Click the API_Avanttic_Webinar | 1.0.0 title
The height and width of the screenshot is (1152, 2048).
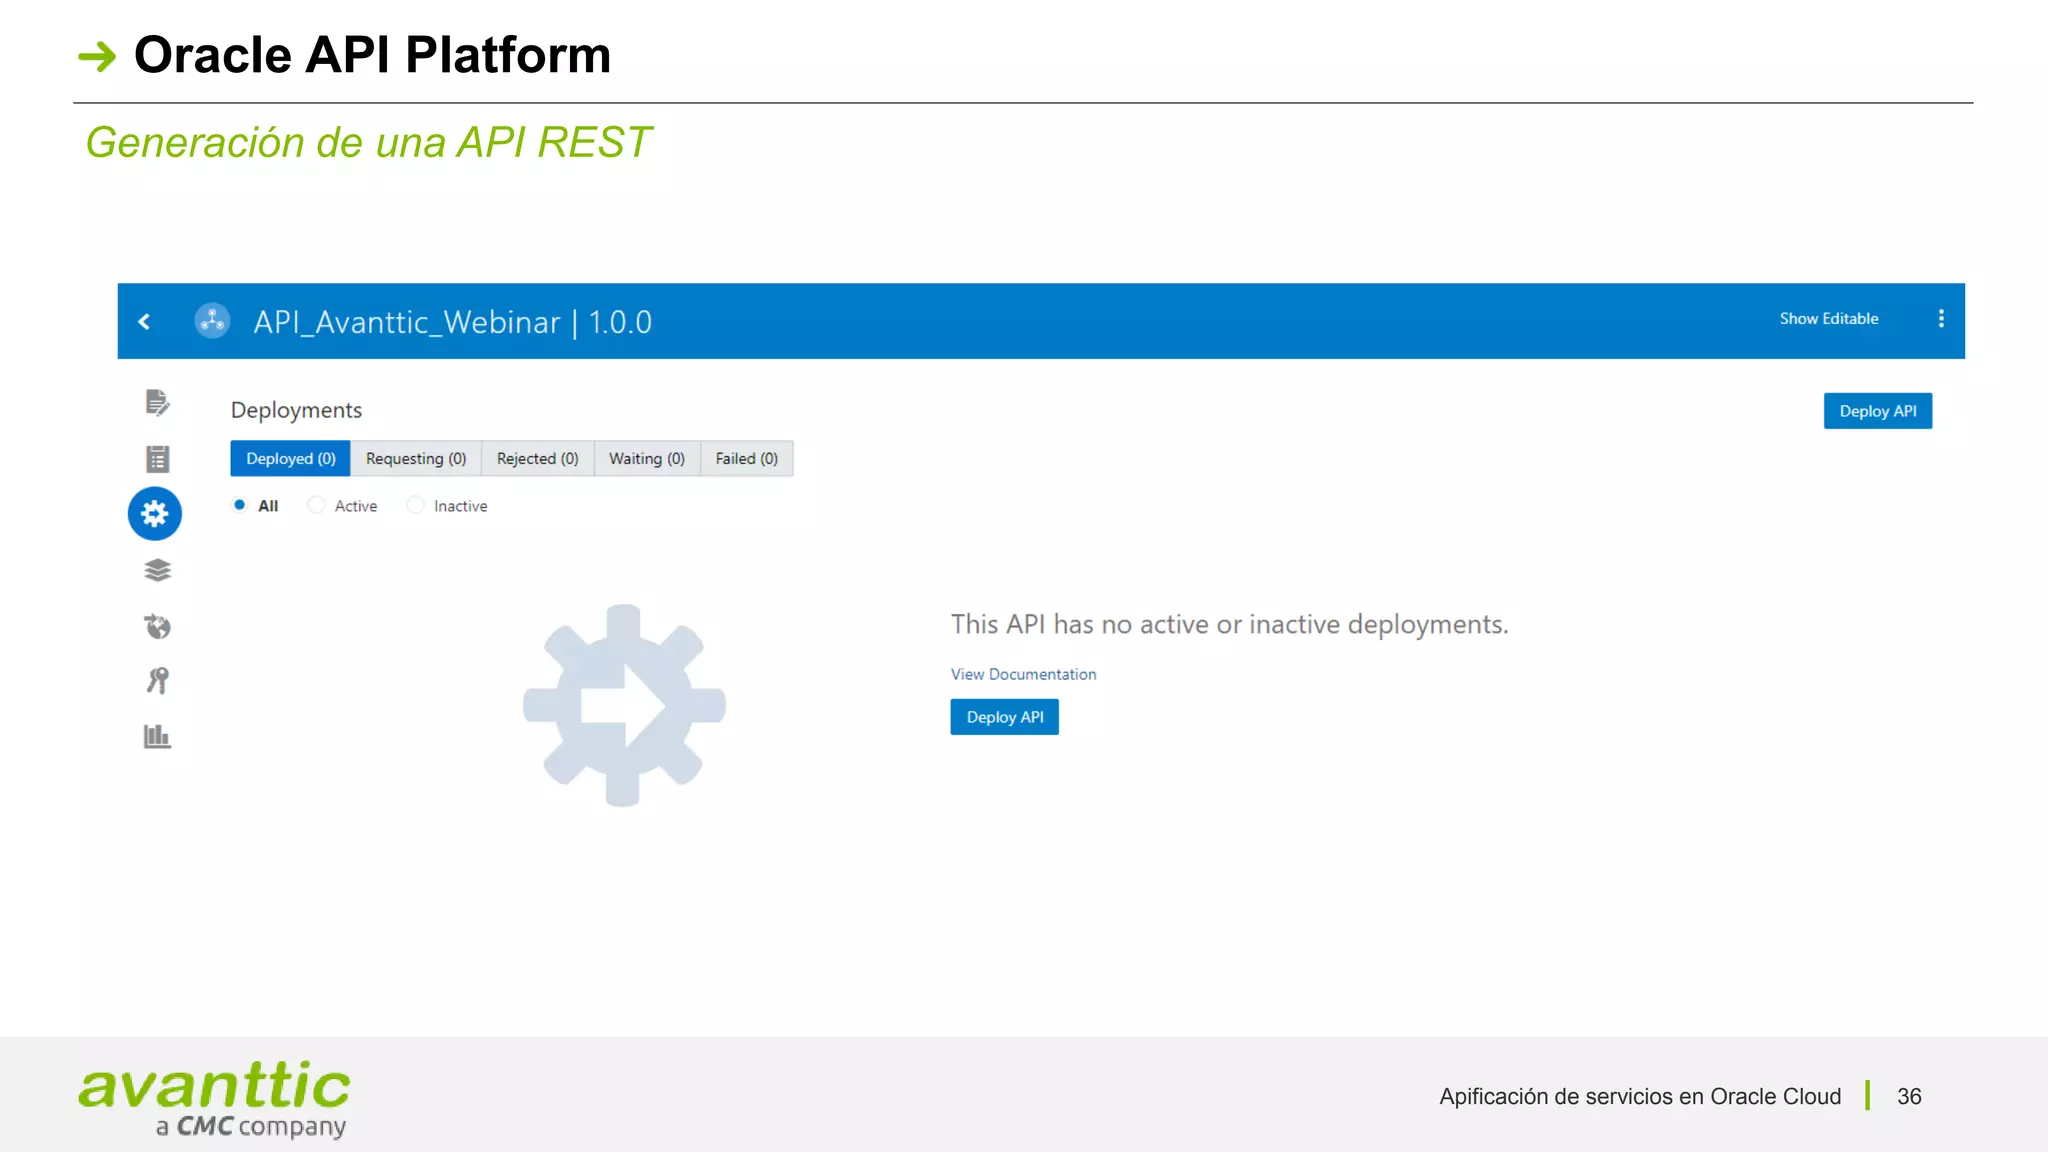tap(452, 322)
